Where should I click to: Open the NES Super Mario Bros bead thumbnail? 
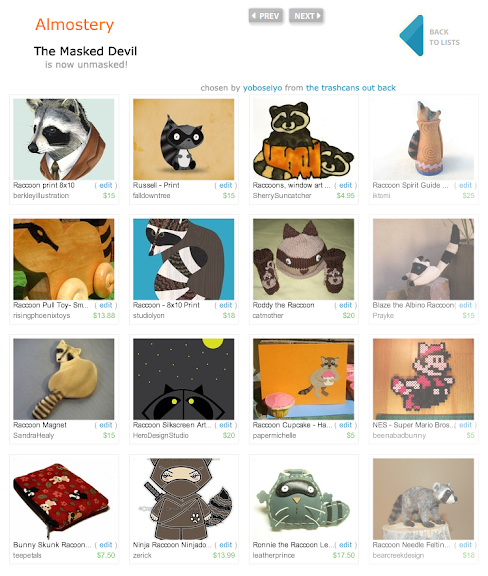(423, 379)
